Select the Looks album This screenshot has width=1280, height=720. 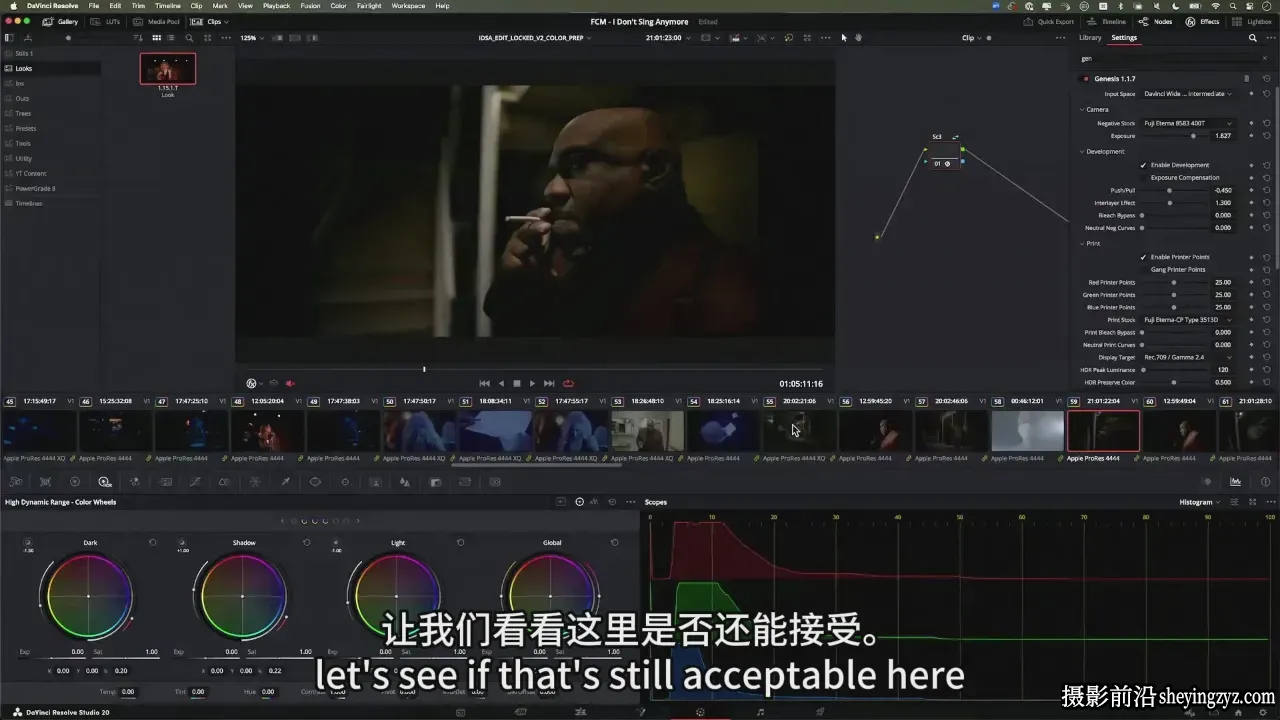coord(50,69)
